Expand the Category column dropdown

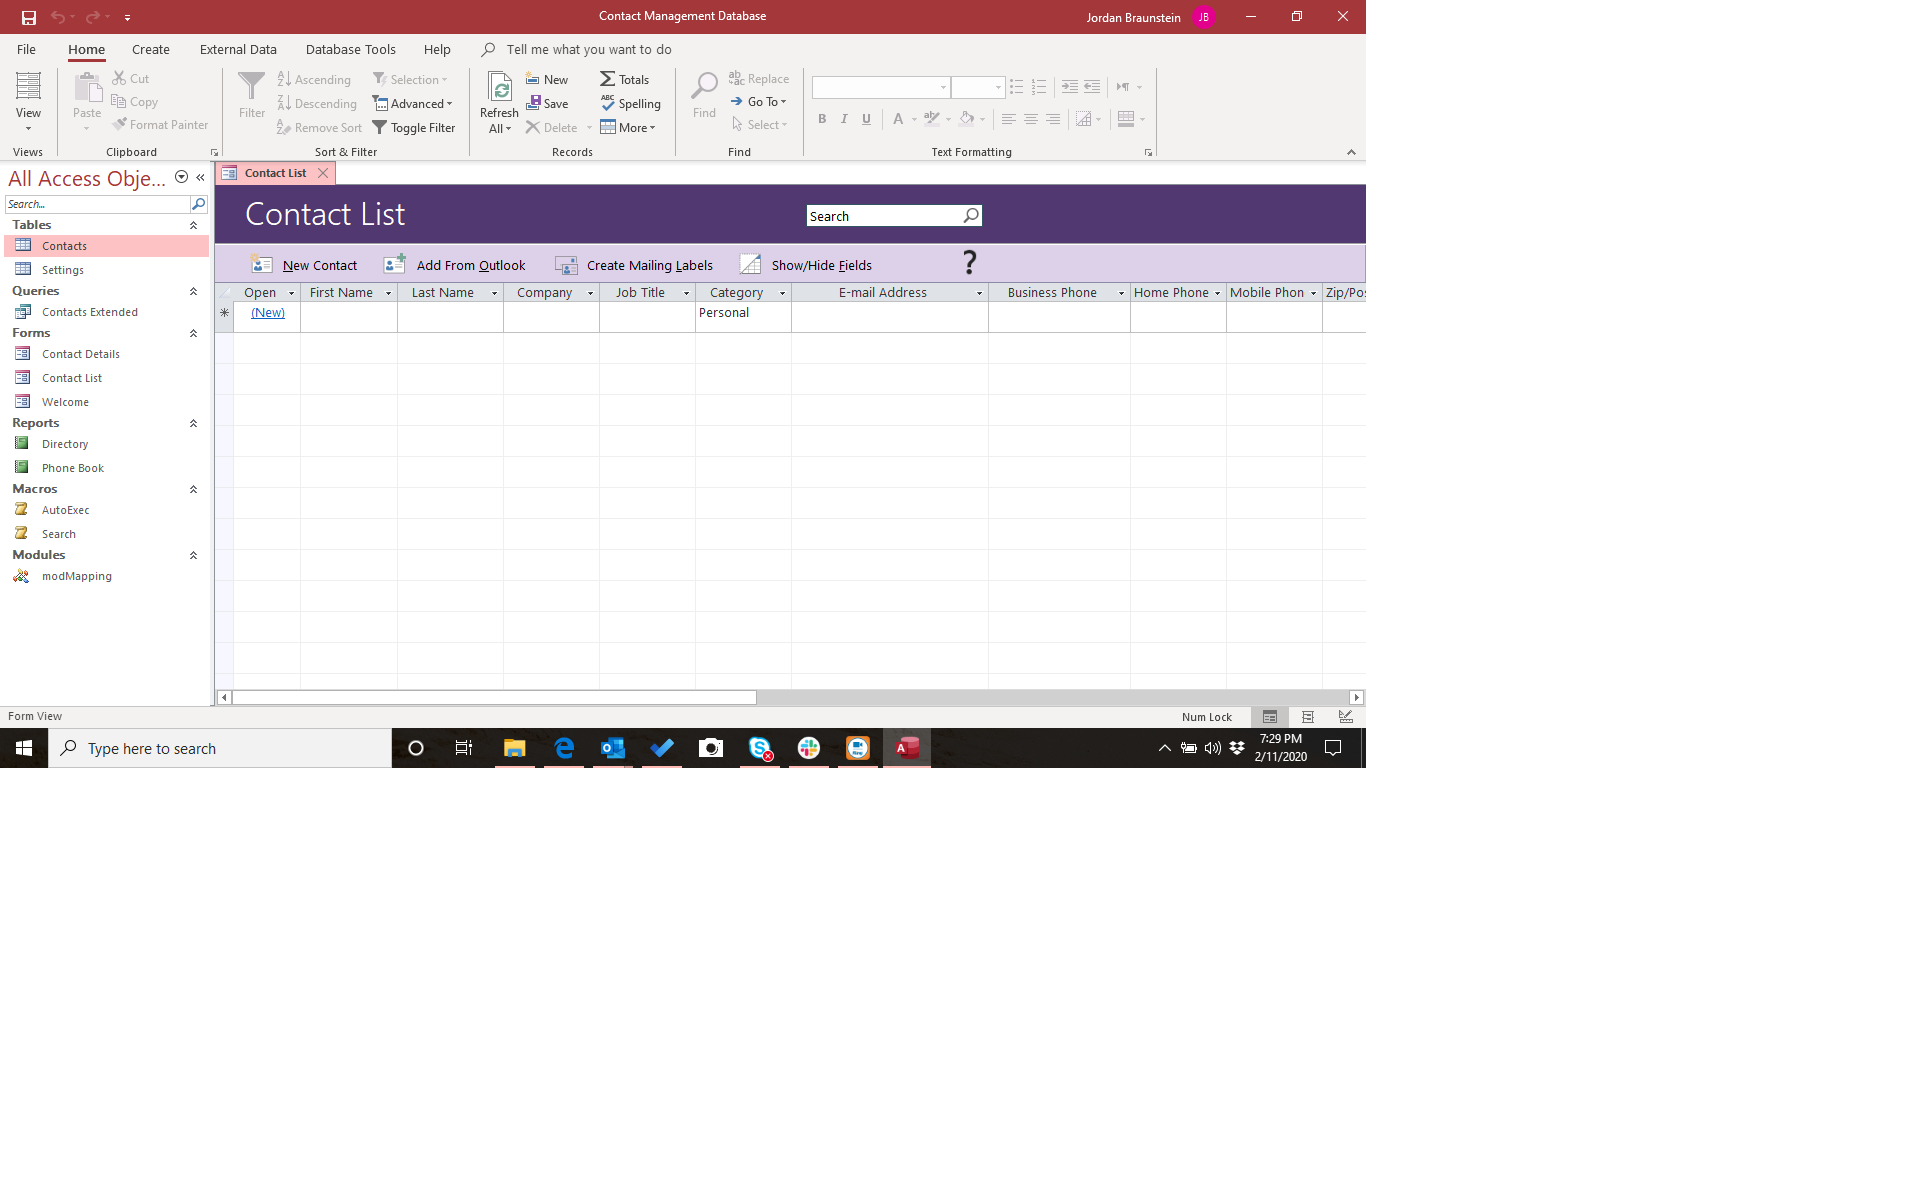(x=782, y=293)
